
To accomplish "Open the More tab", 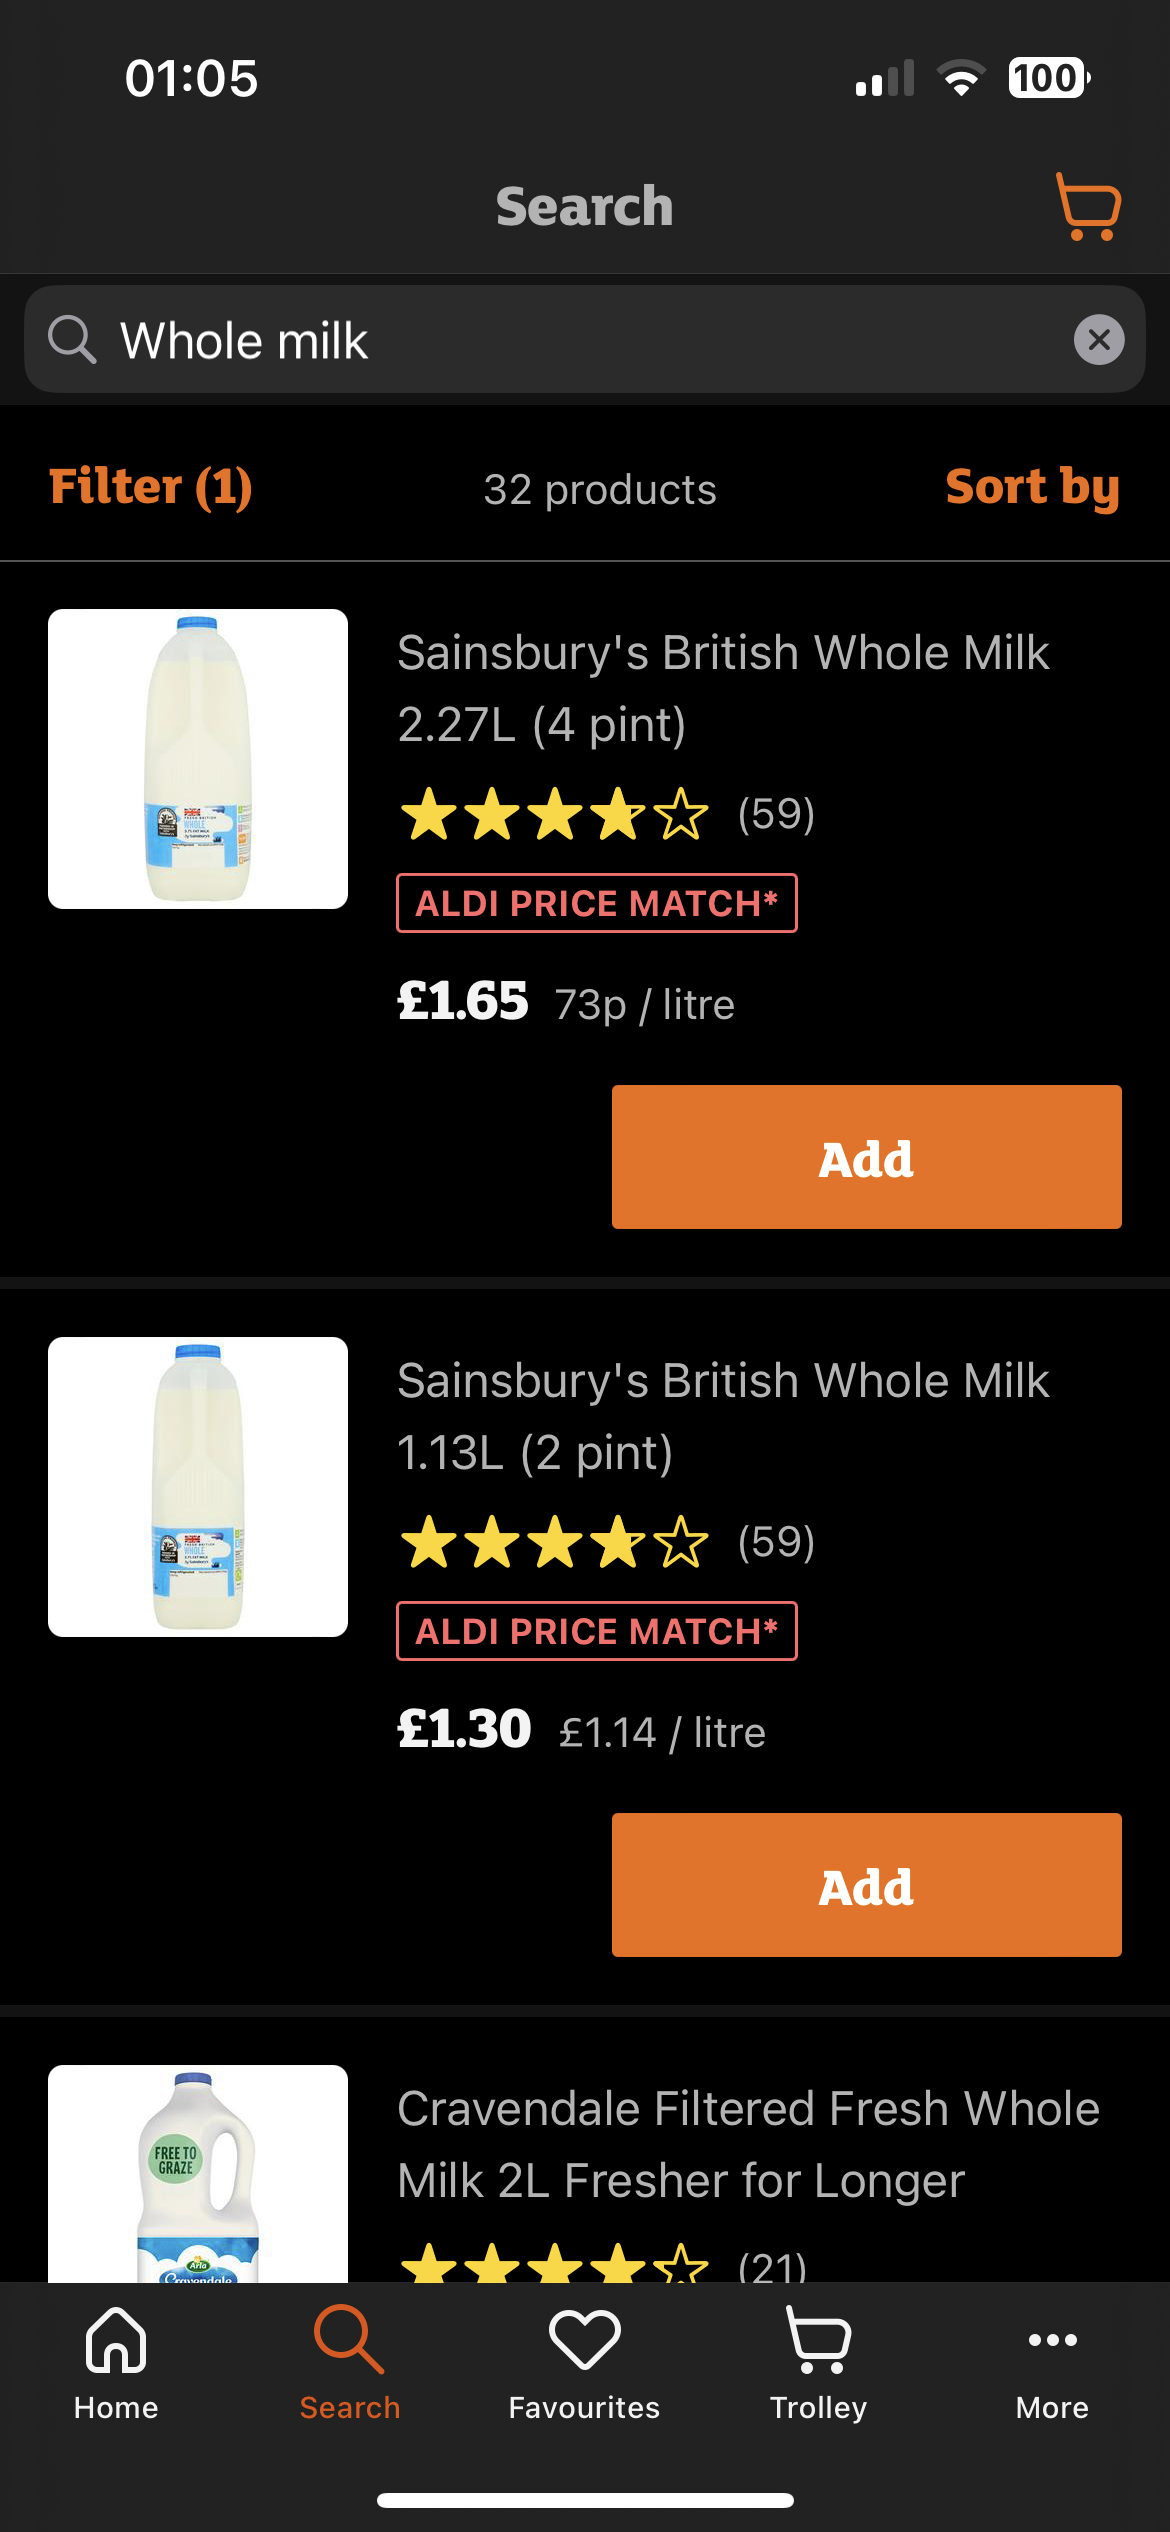I will (1052, 2364).
